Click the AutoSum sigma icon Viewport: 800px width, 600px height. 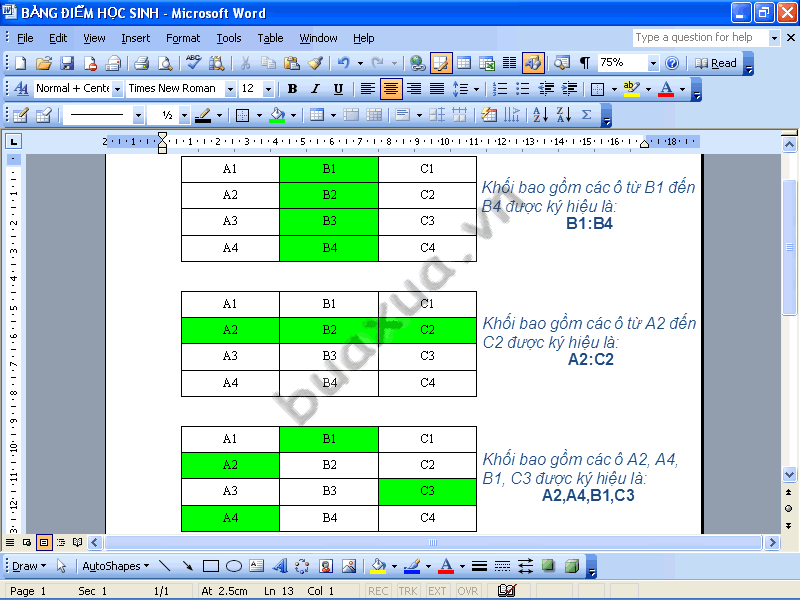tap(587, 115)
